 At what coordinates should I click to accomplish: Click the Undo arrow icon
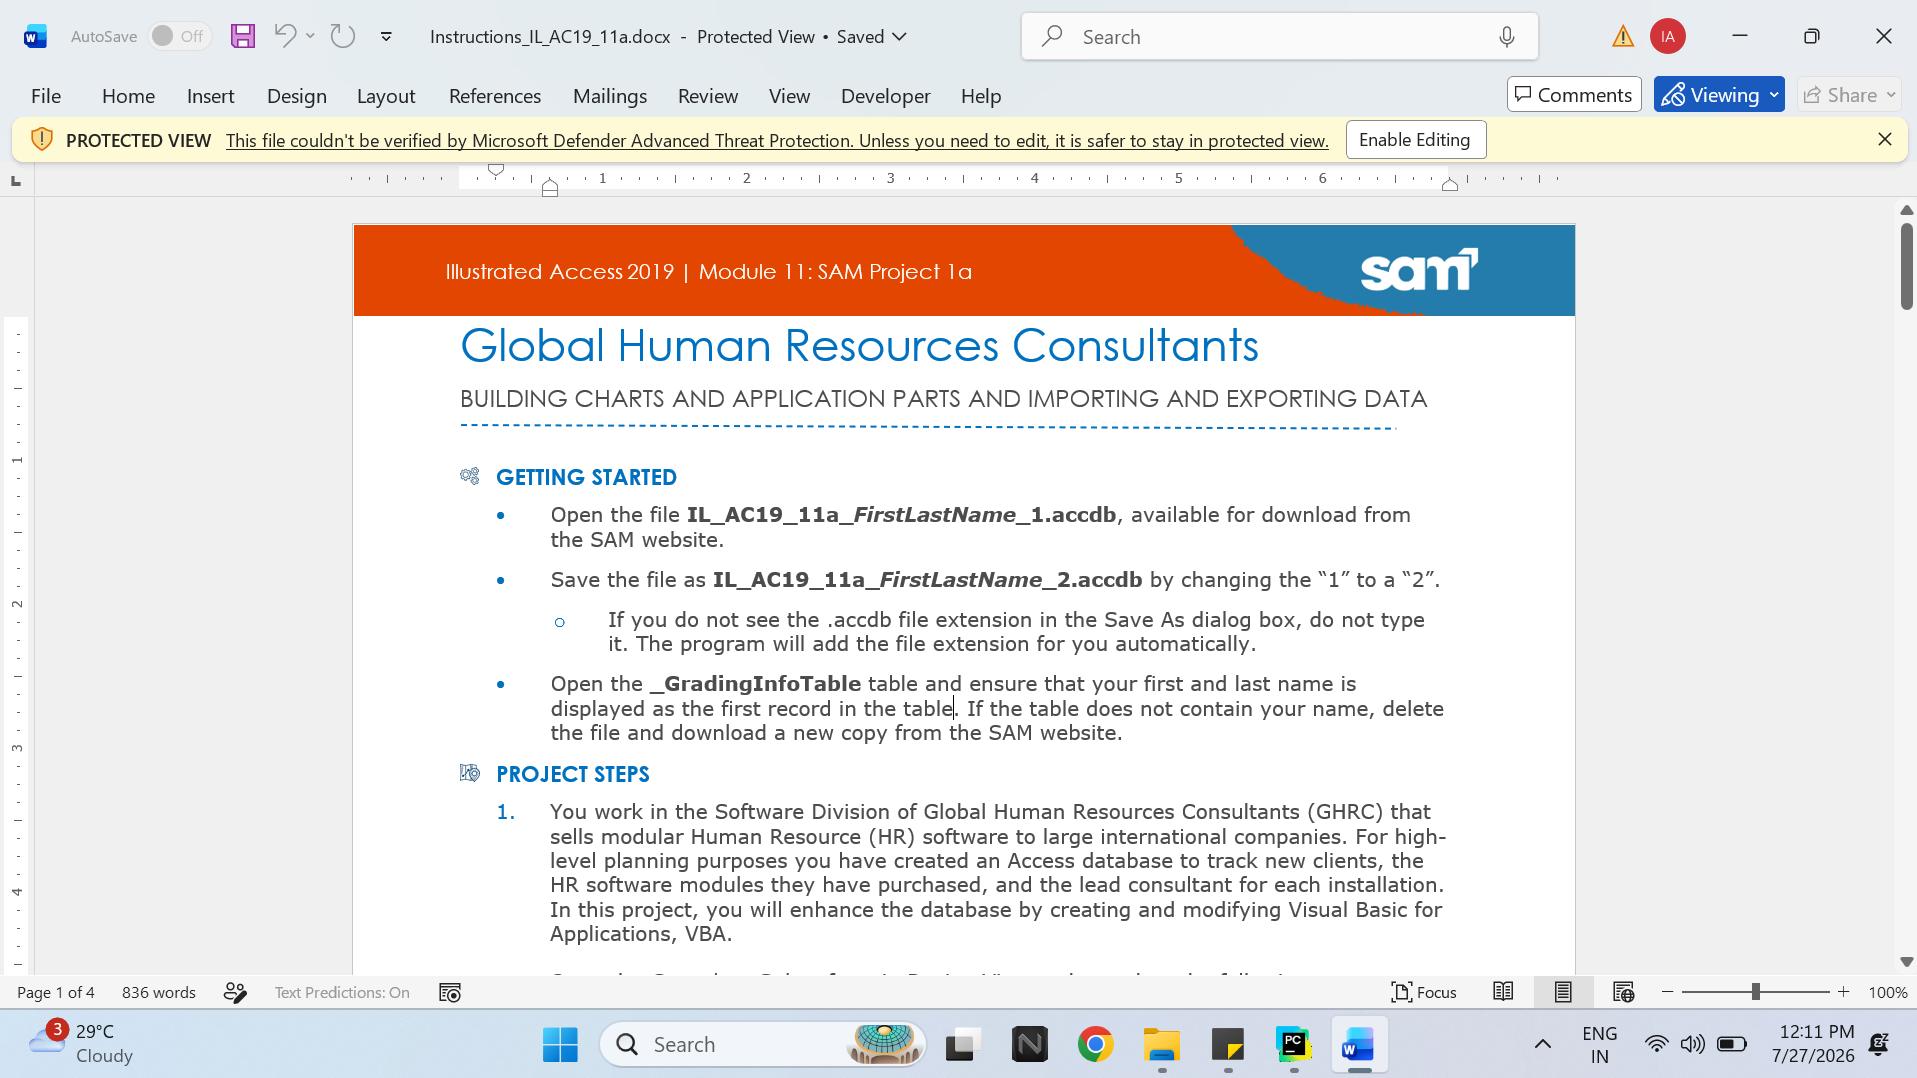click(x=285, y=37)
